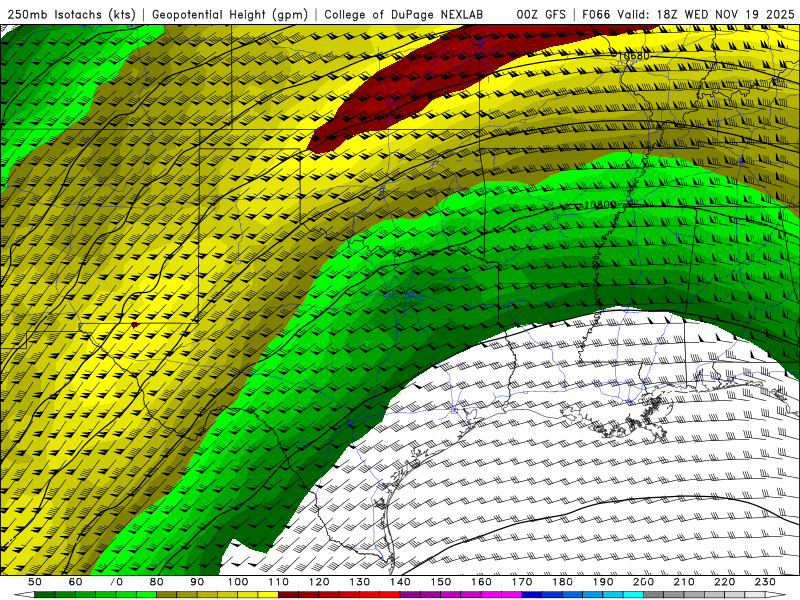
Task: Click the "F066 Valid: 18Z WED NOV 19 2025" text
Action: pos(689,15)
